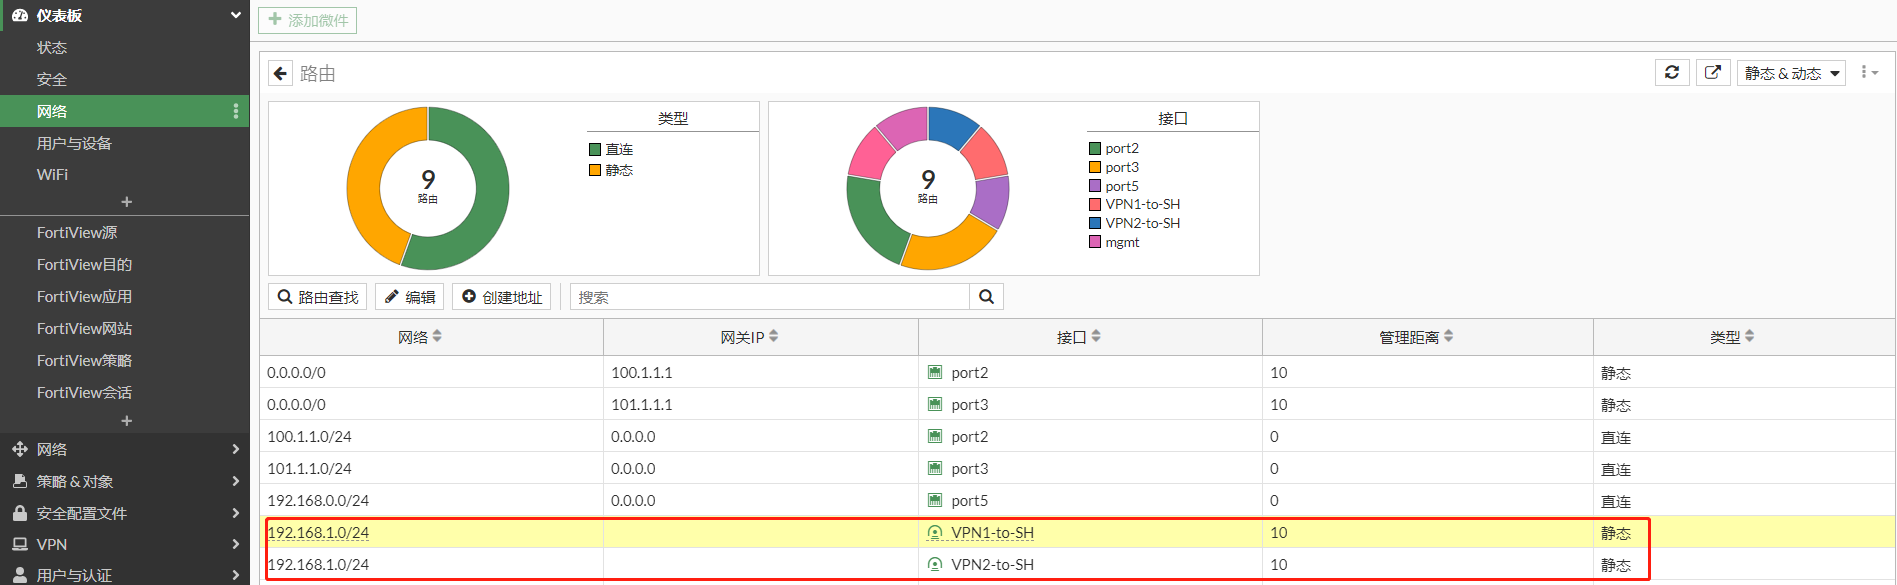
Task: Select 用户与设备 in the dashboard menu
Action: point(74,143)
